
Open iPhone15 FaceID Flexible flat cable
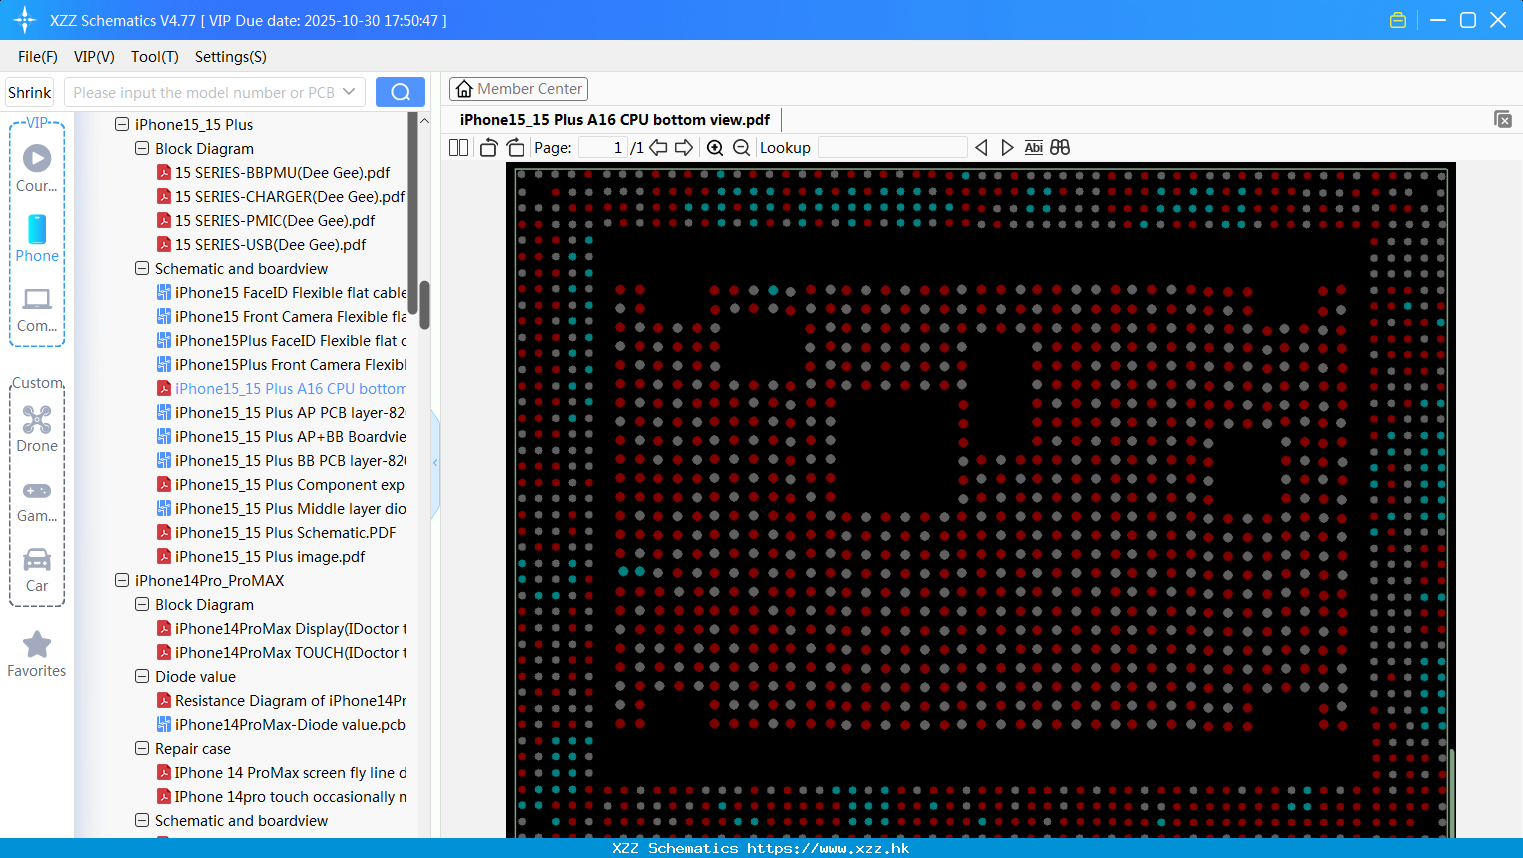point(281,292)
